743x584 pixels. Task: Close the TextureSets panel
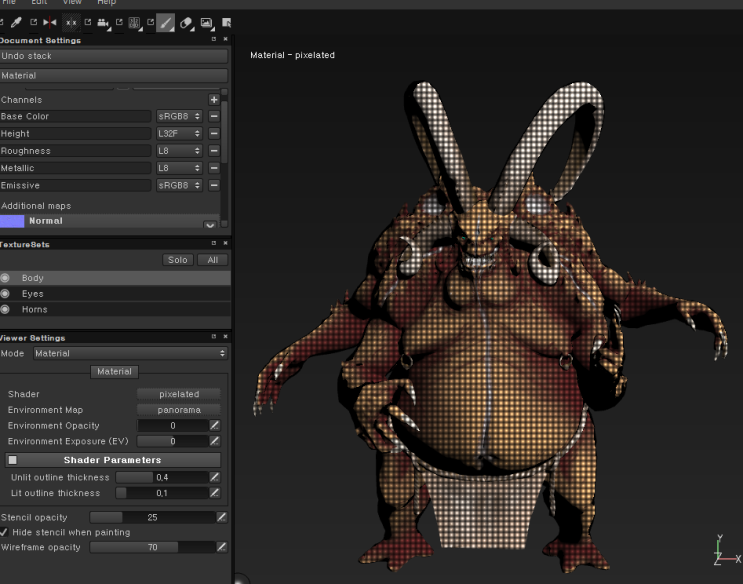coord(226,243)
